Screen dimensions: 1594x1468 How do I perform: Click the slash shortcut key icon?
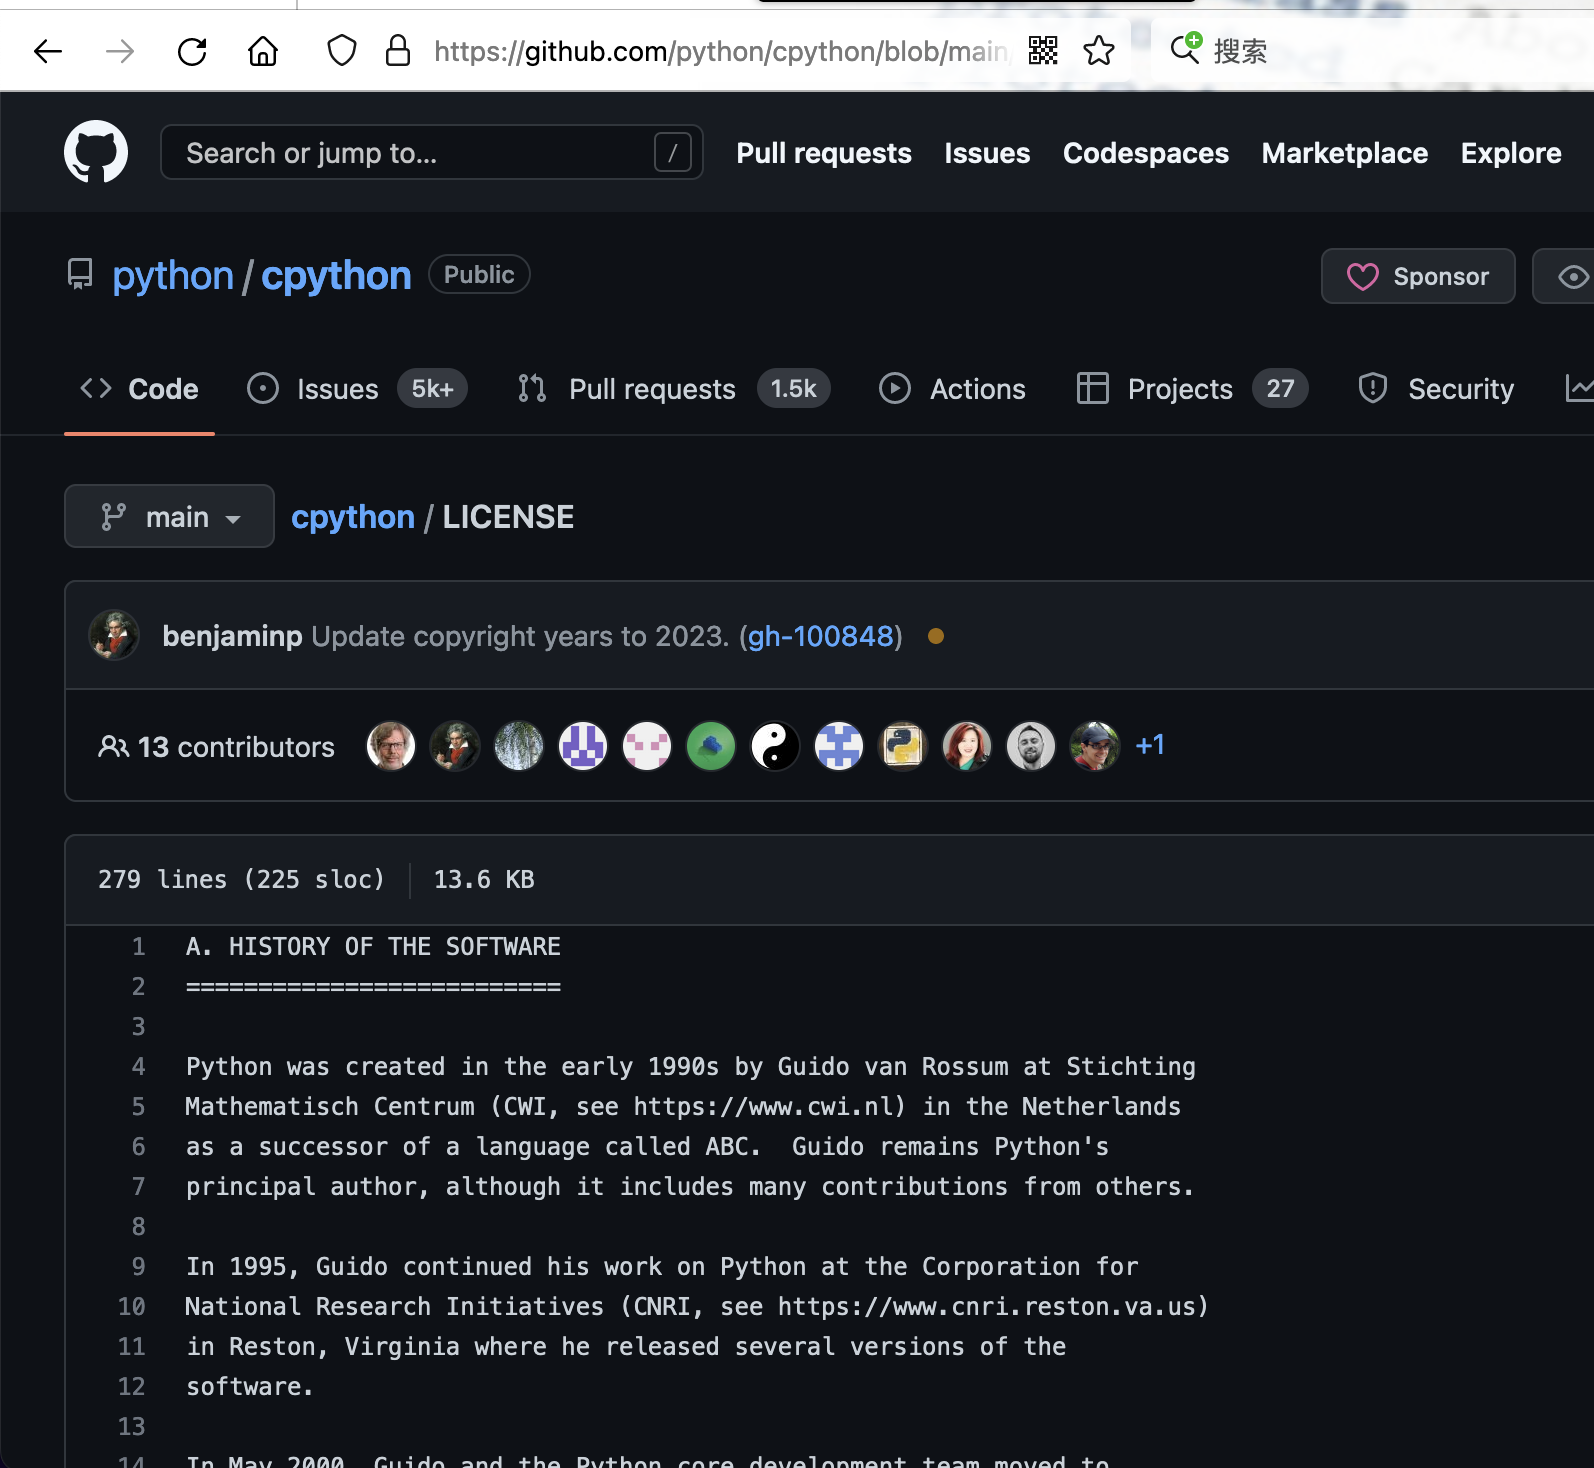(x=673, y=152)
